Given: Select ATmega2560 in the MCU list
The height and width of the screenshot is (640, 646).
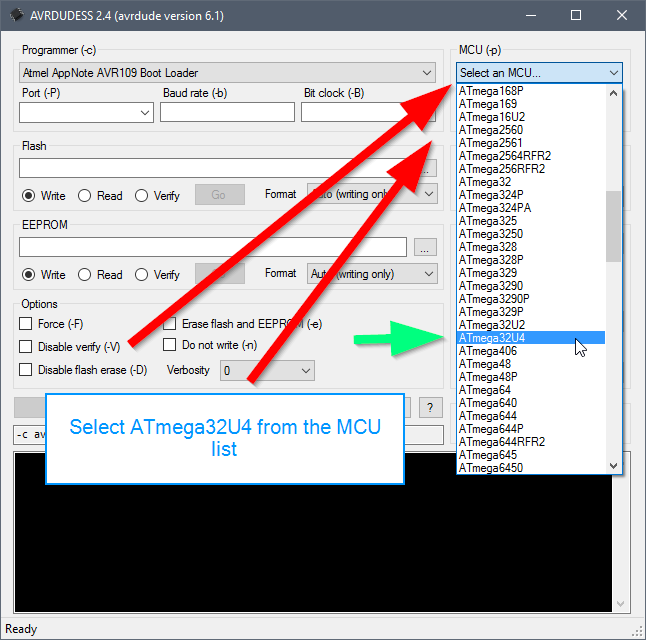Looking at the screenshot, I should (531, 130).
